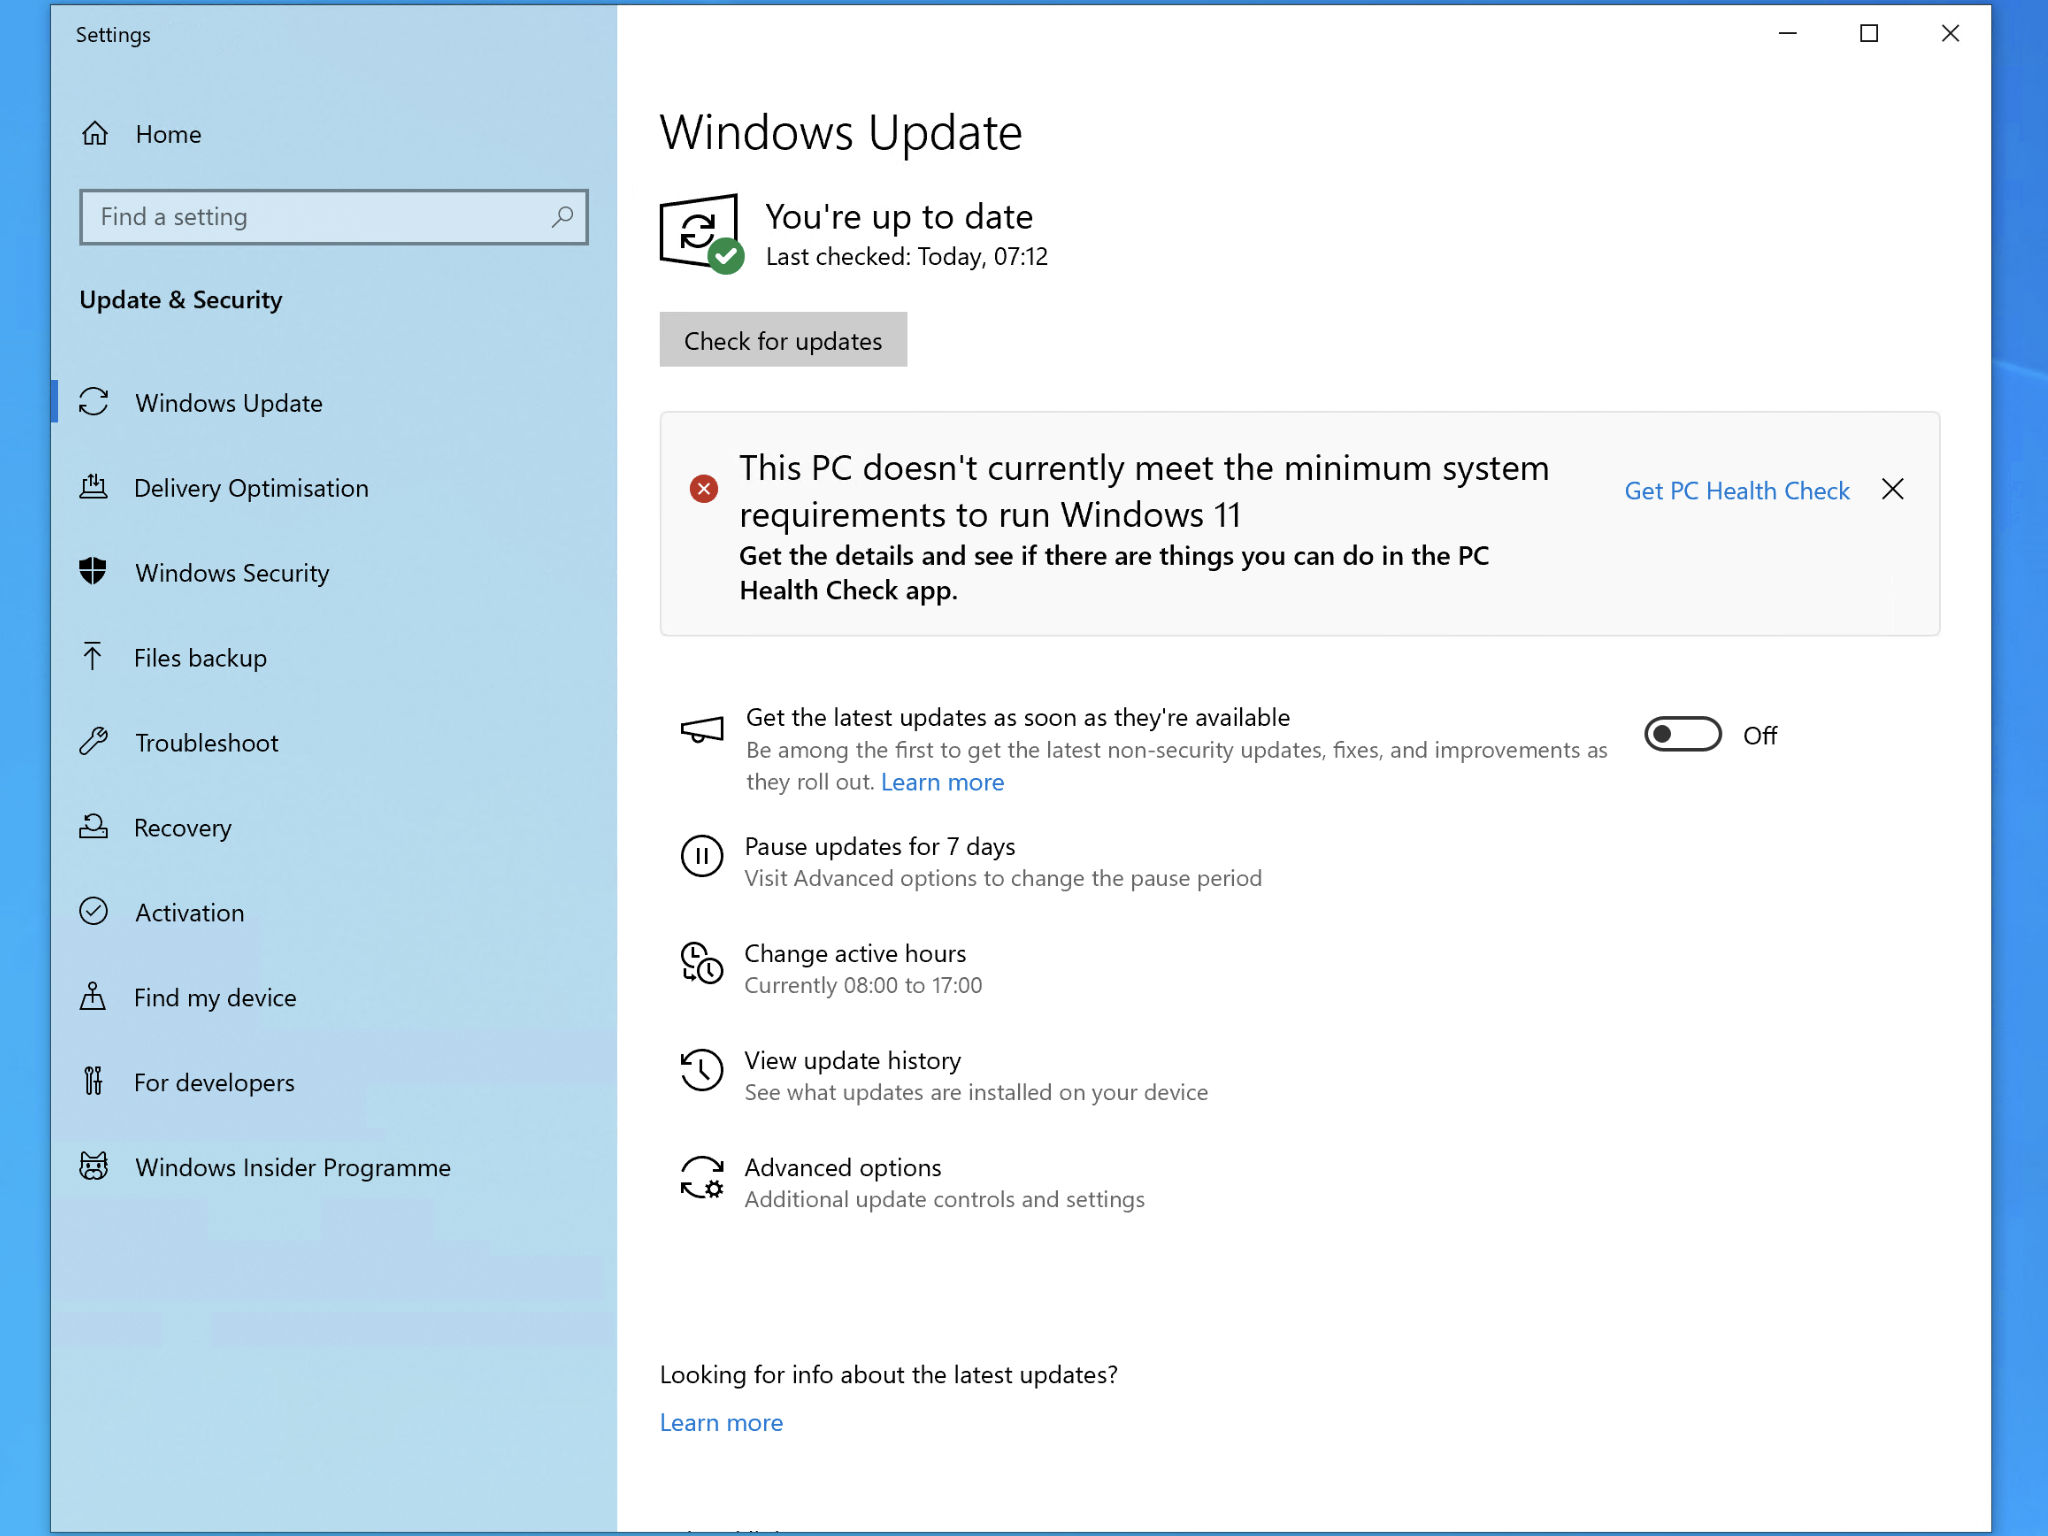2048x1536 pixels.
Task: Select the Files backup icon
Action: 94,657
